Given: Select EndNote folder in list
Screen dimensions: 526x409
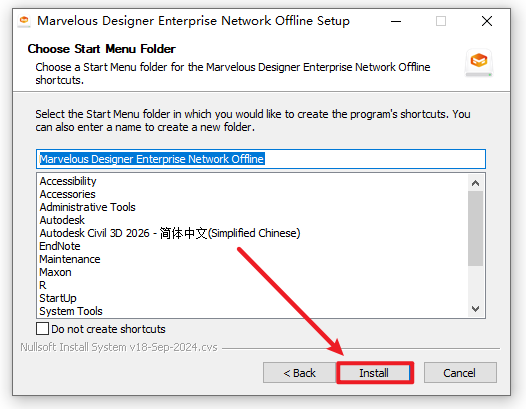Looking at the screenshot, I should [60, 246].
